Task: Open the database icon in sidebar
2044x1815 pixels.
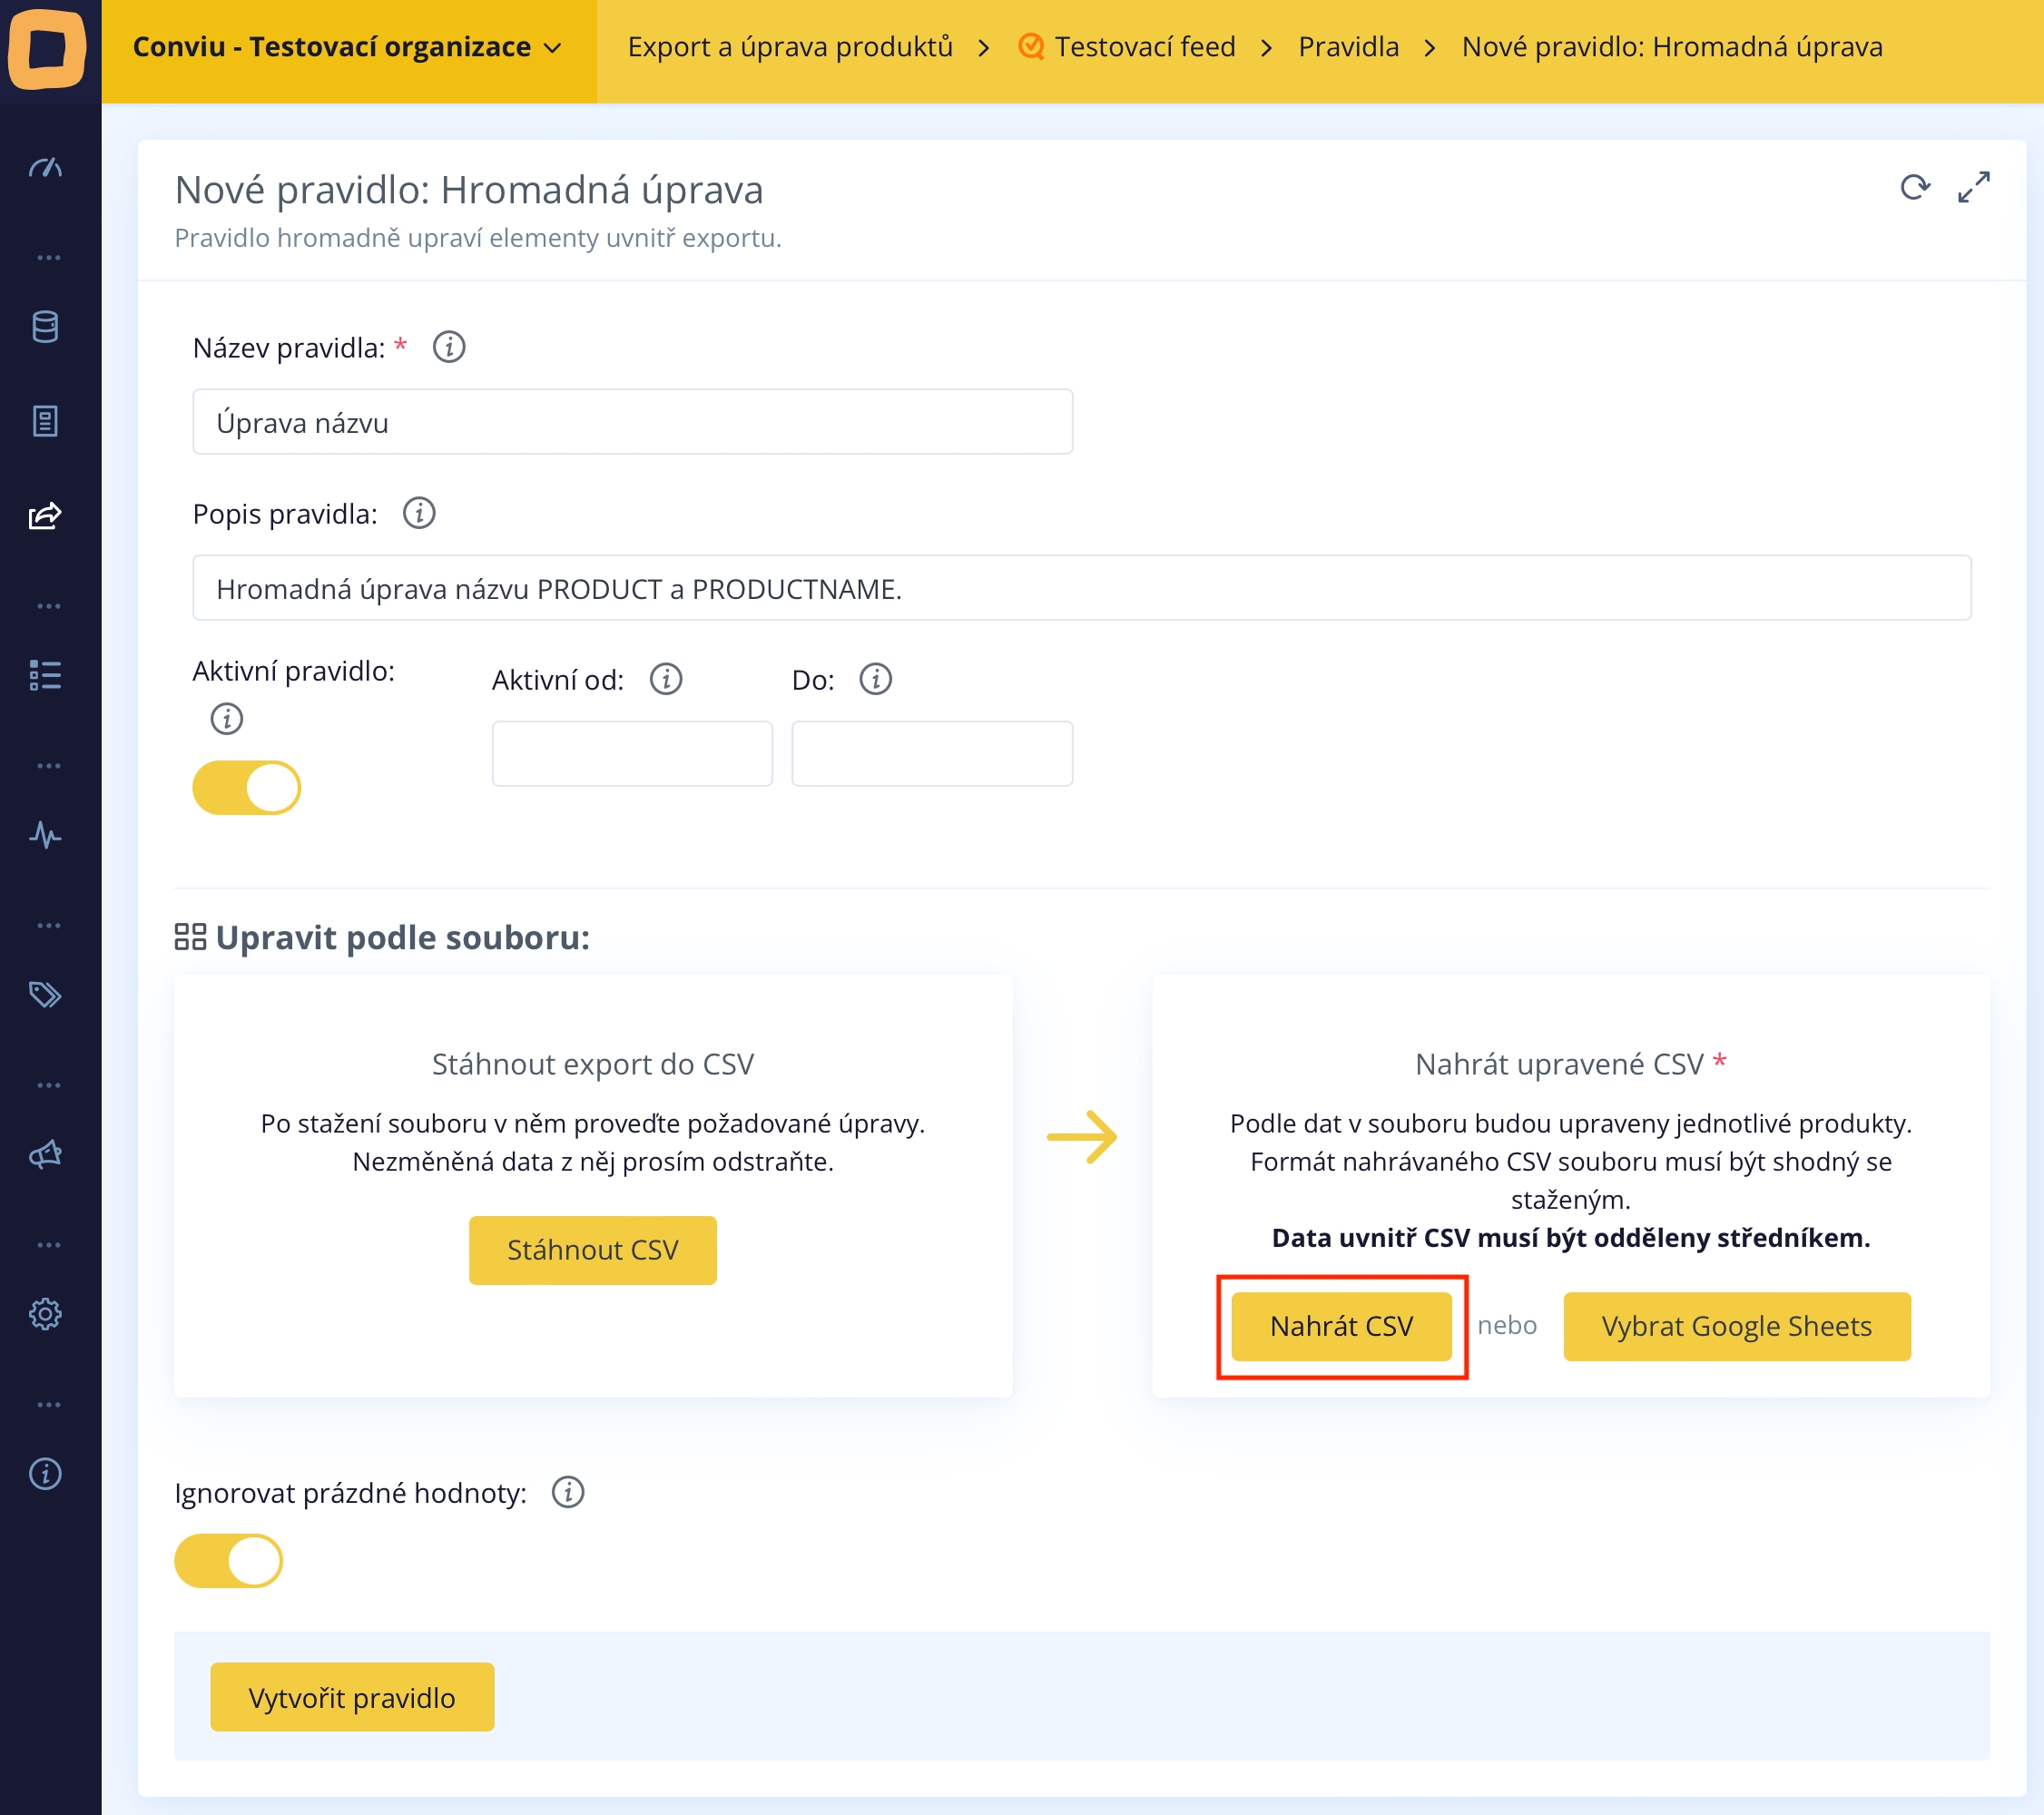Action: pos(45,327)
